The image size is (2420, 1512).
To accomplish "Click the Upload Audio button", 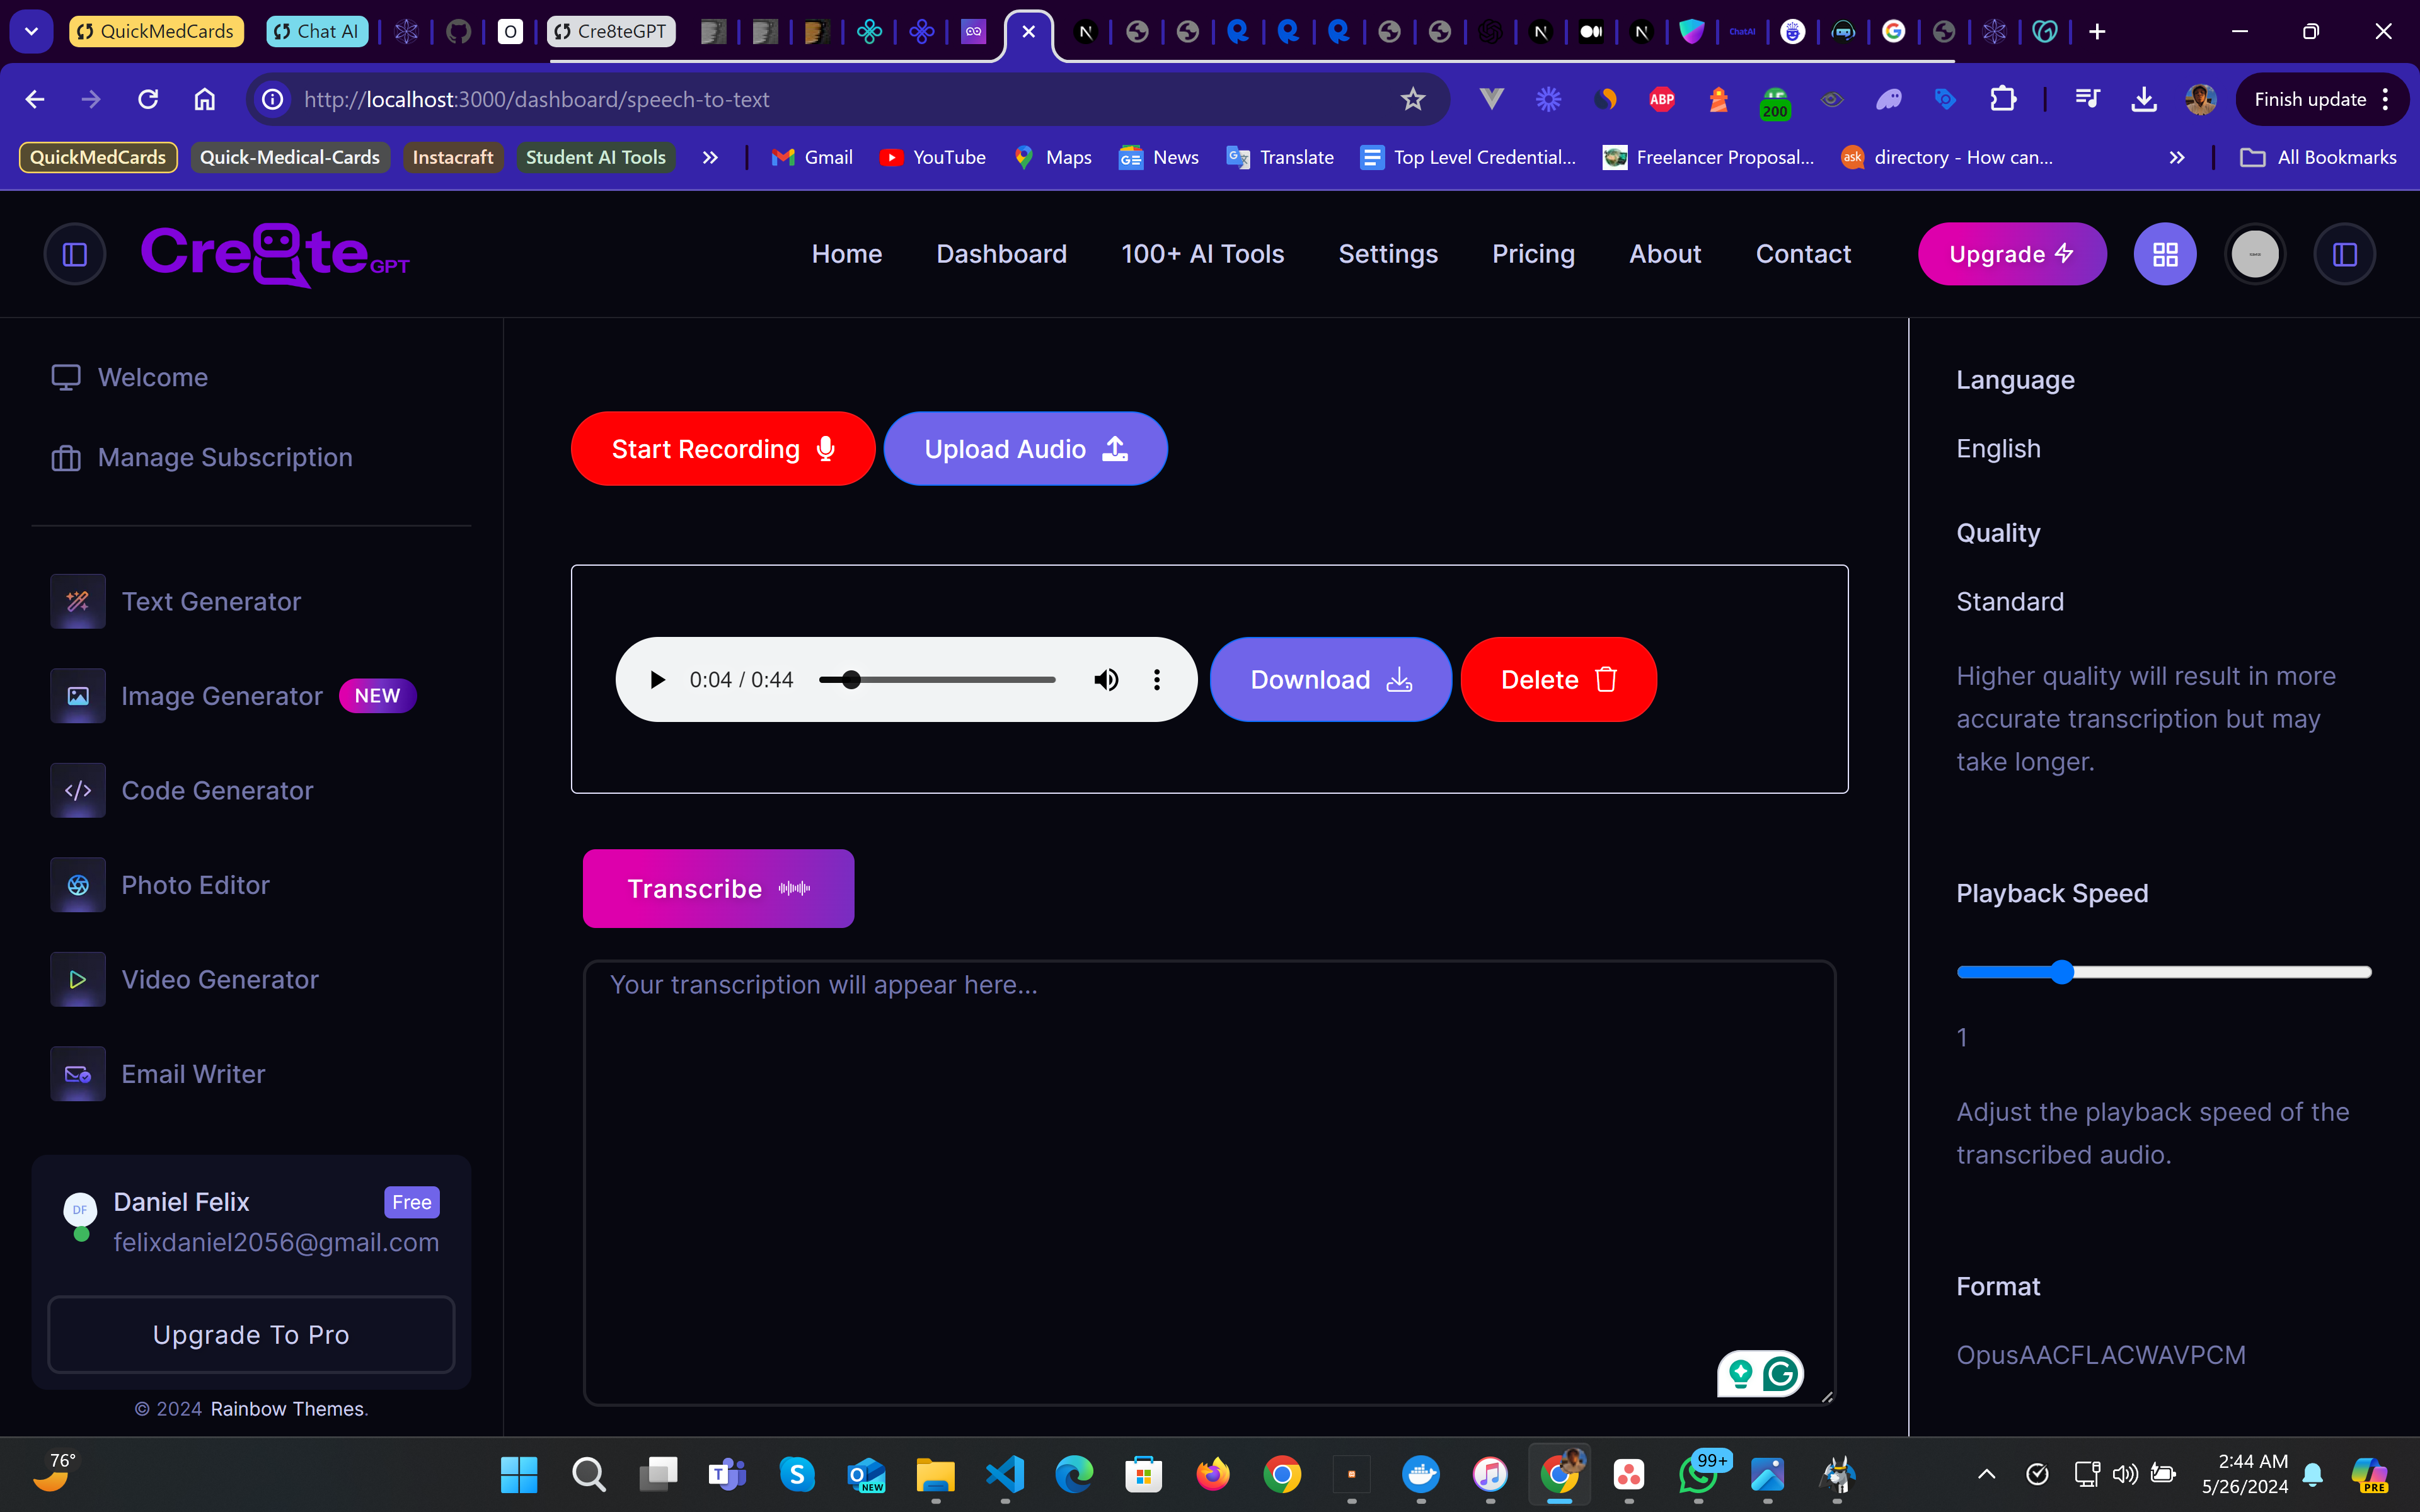I will point(1025,449).
